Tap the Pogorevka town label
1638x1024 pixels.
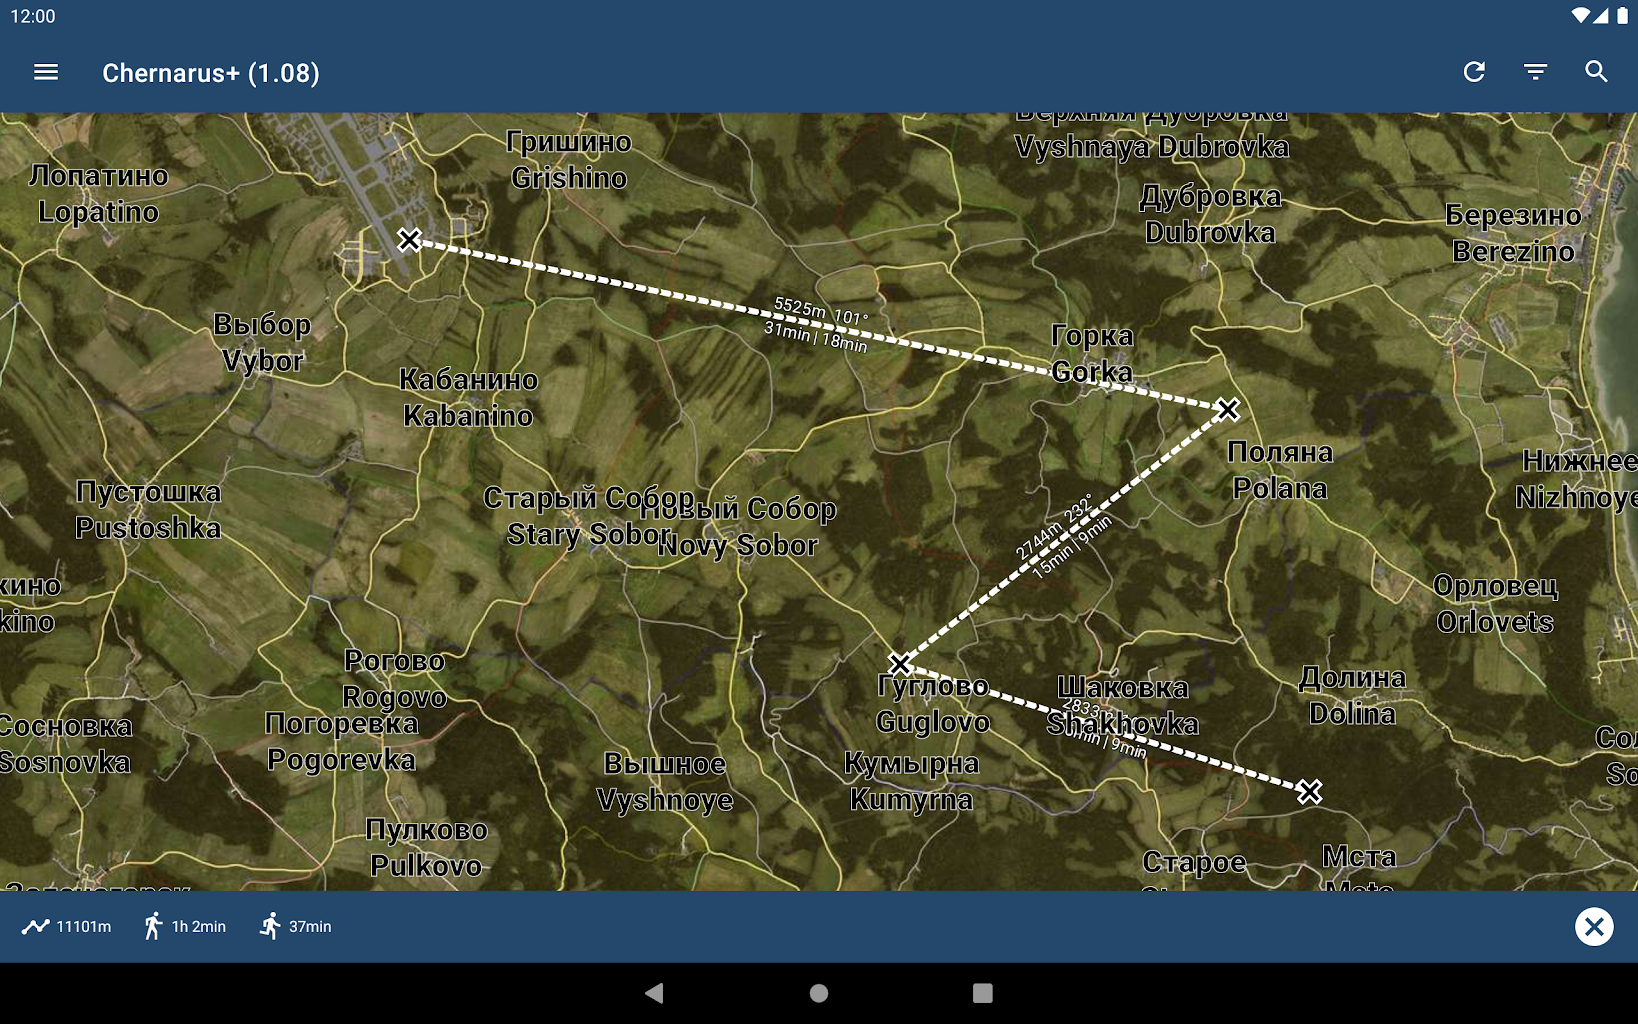pyautogui.click(x=341, y=742)
